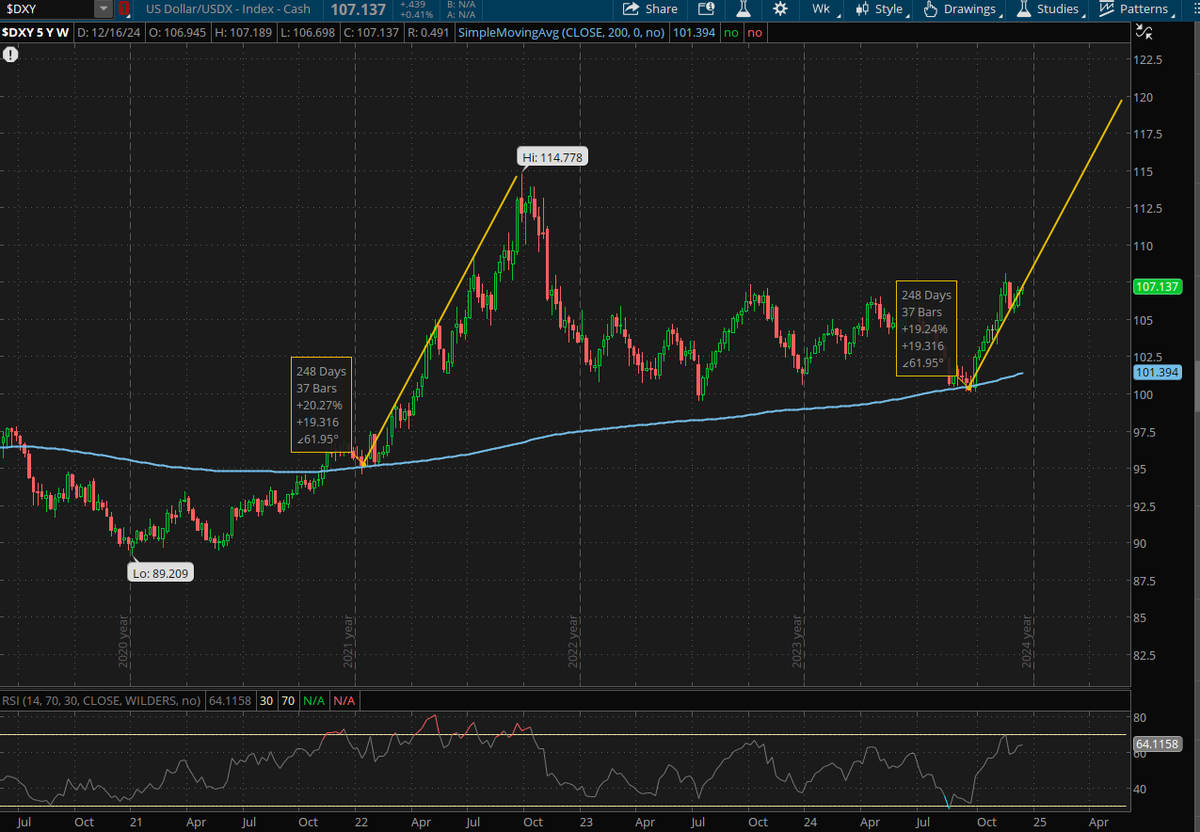This screenshot has height=832, width=1200.
Task: Click the 2022 year divider label
Action: coord(574,642)
